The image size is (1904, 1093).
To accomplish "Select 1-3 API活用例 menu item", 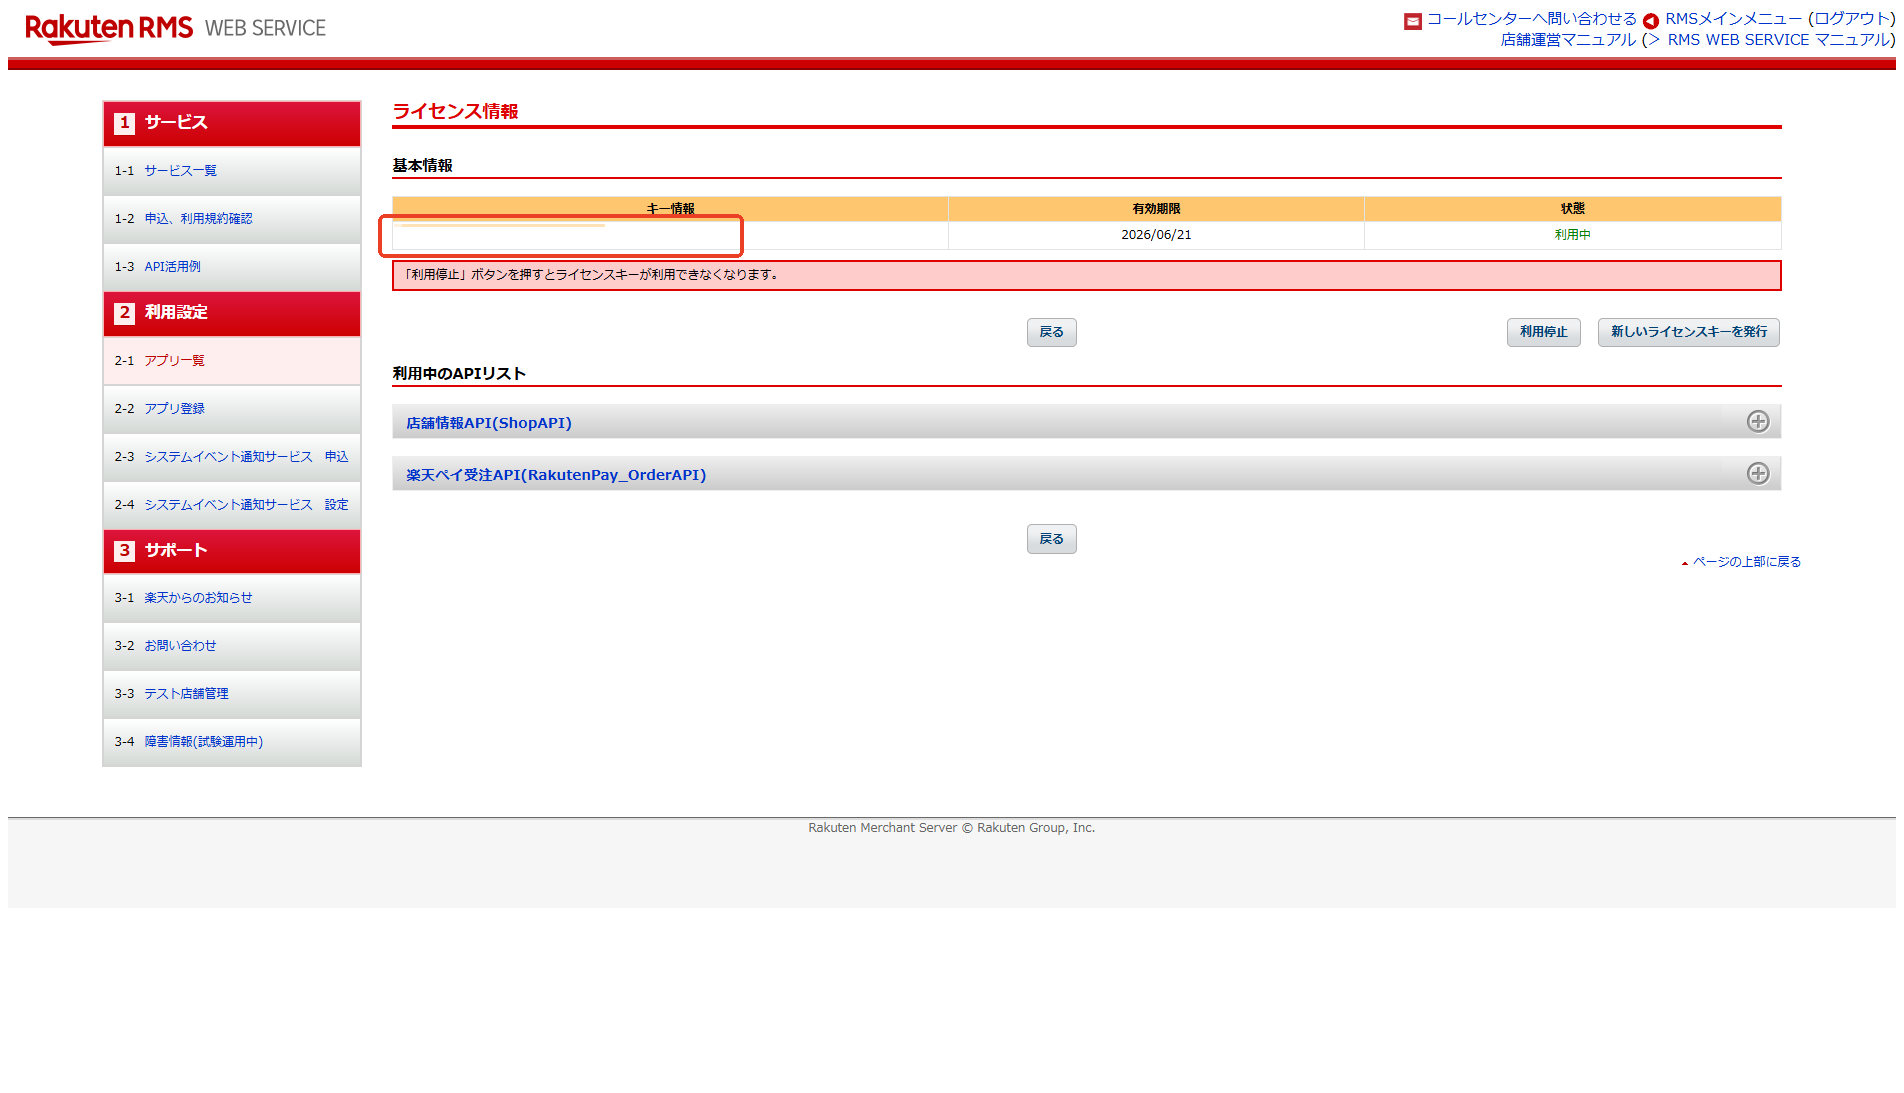I will pos(232,267).
